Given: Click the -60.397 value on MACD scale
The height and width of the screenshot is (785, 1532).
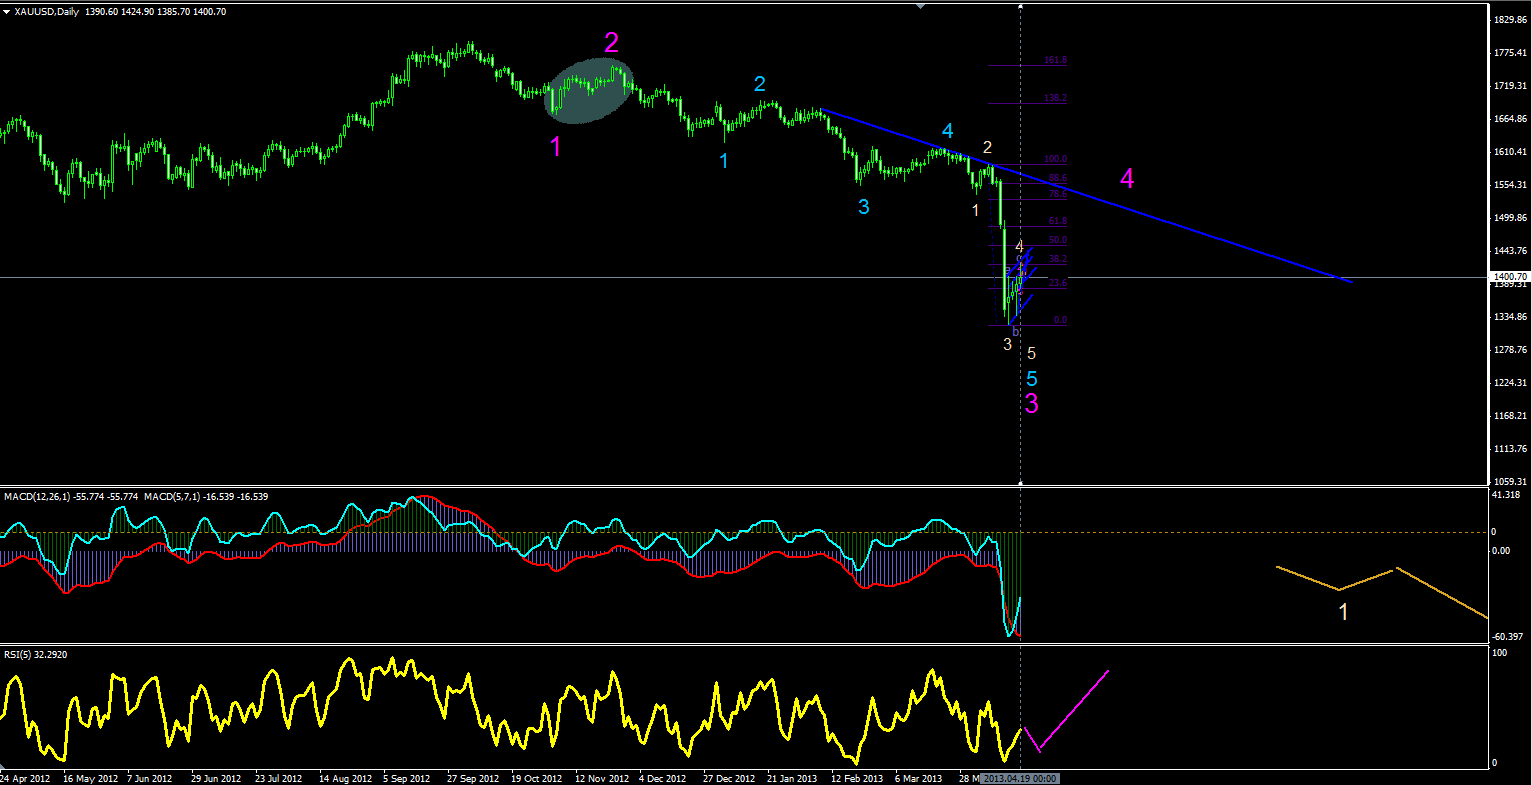Looking at the screenshot, I should click(1508, 637).
